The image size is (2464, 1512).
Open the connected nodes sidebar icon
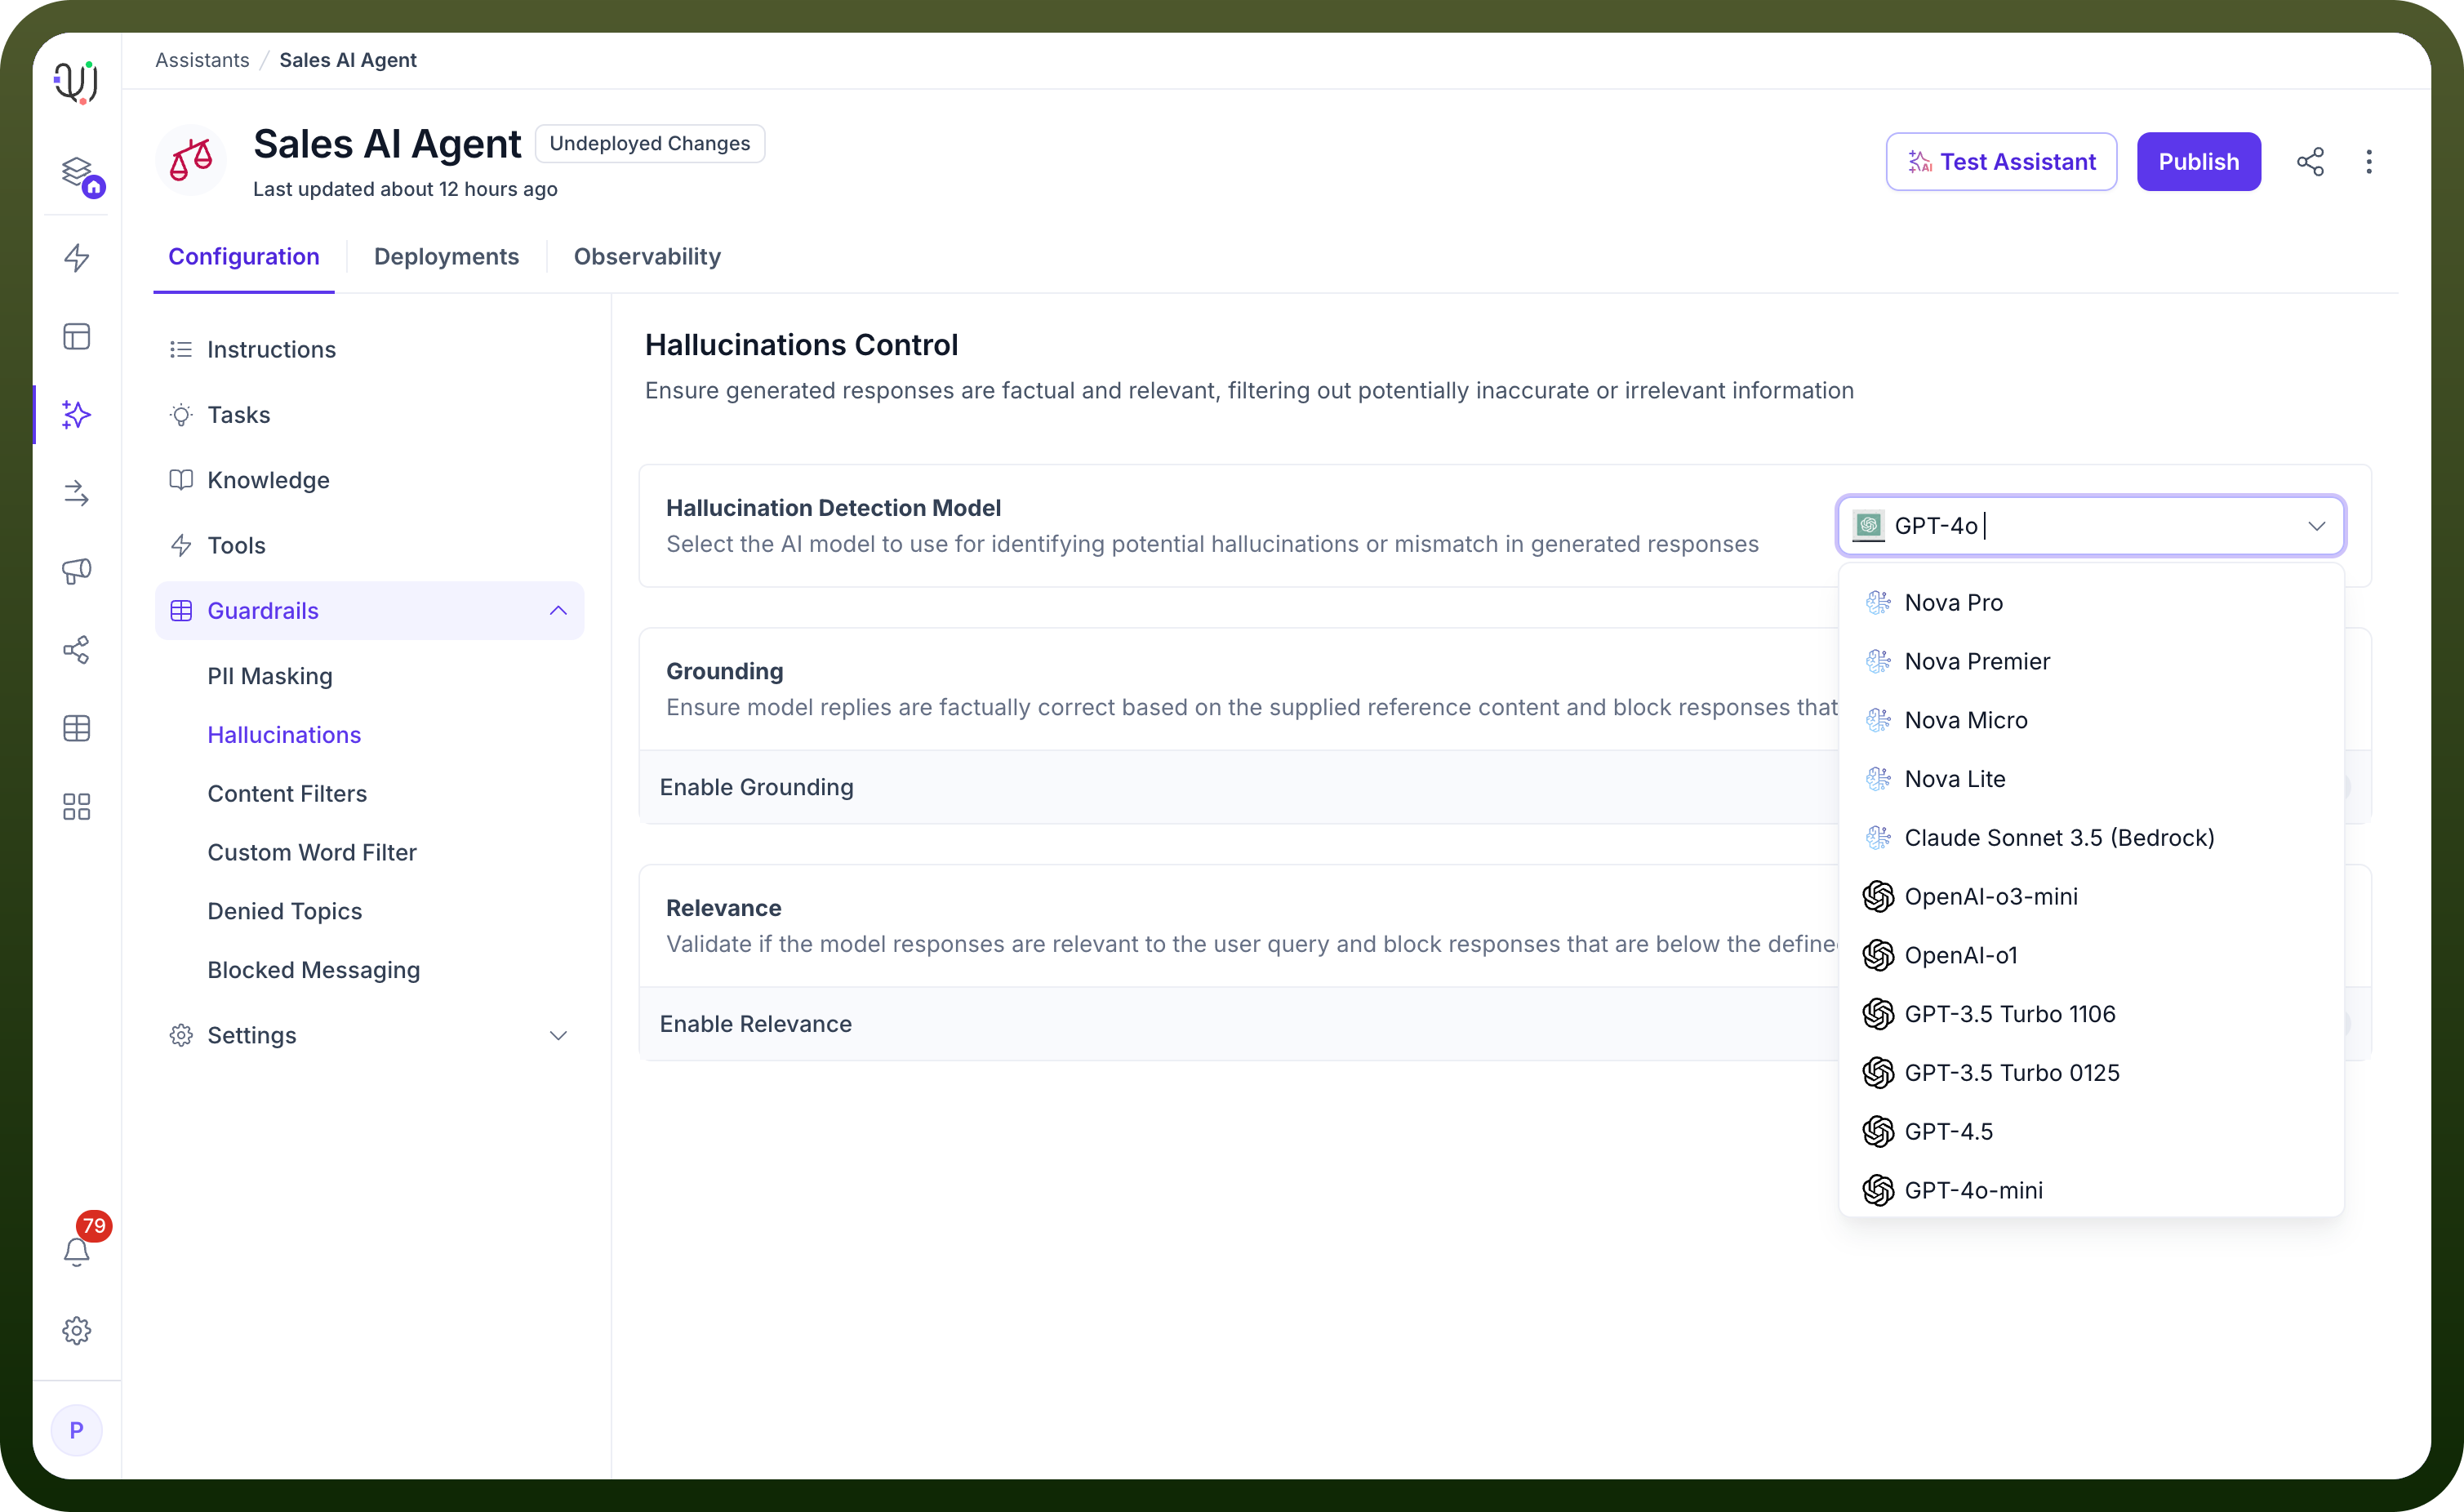tap(77, 650)
